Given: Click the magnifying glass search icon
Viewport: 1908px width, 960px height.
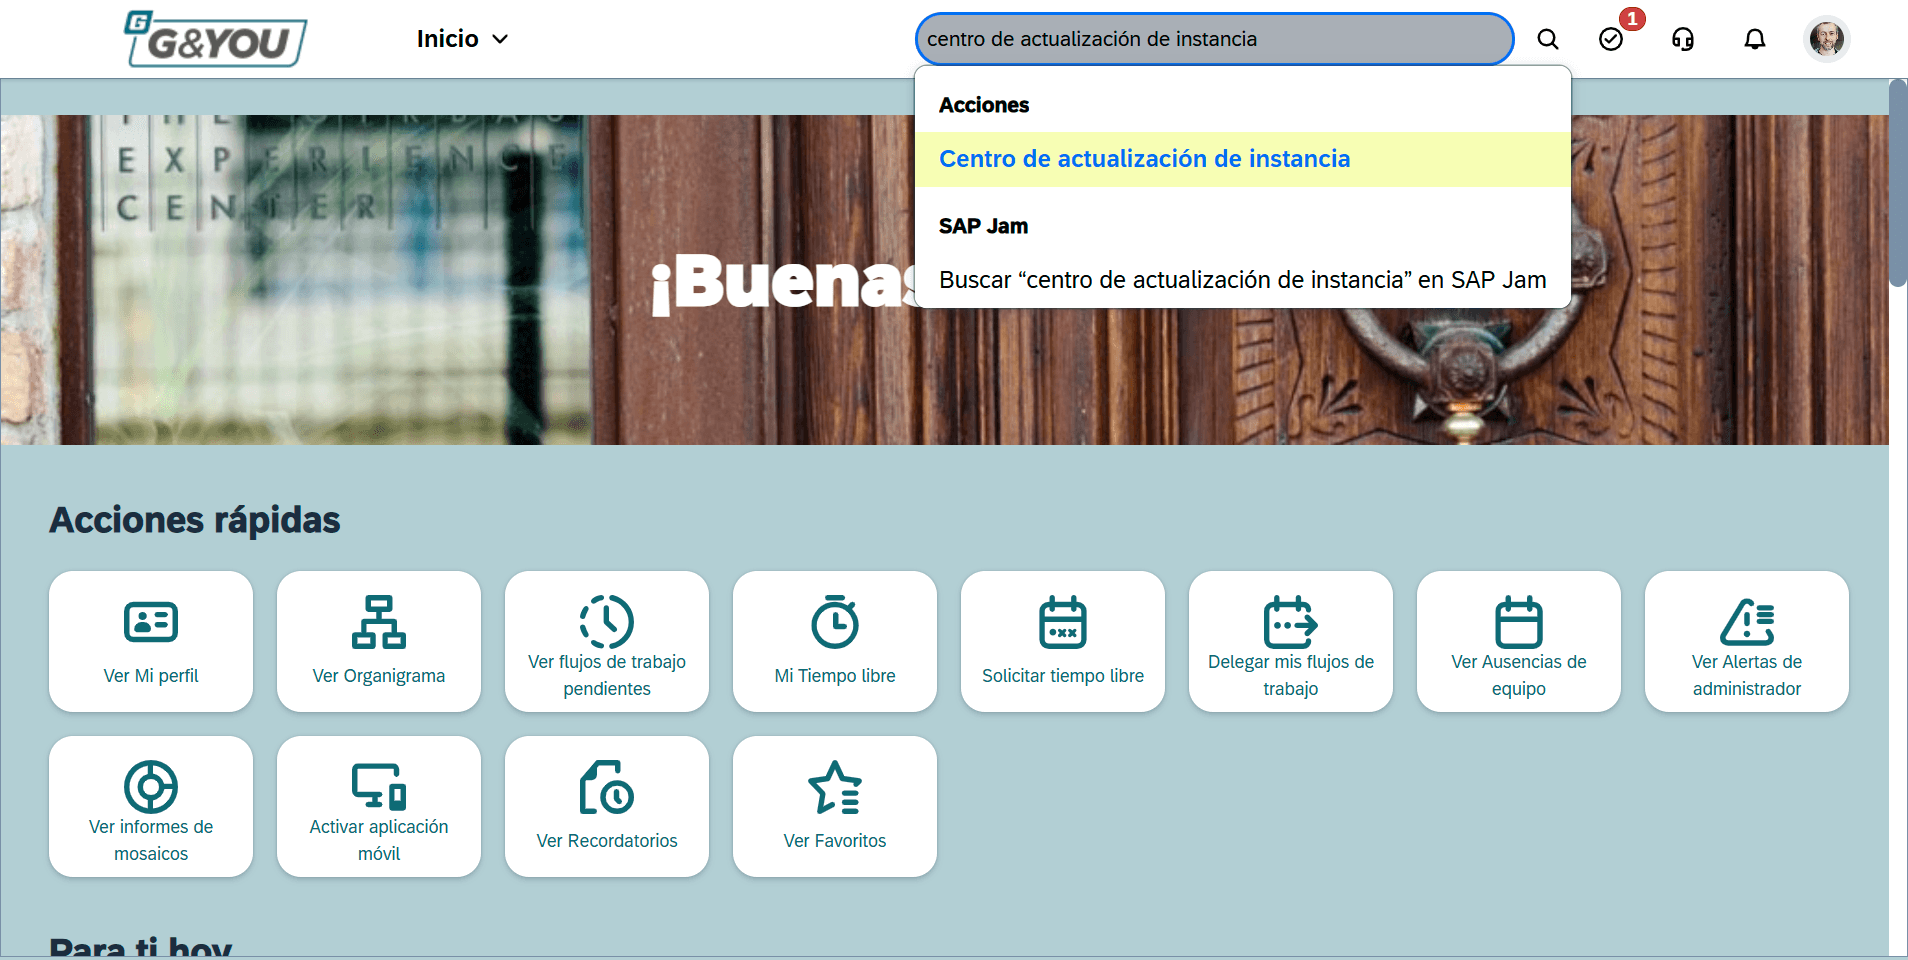Looking at the screenshot, I should coord(1548,39).
